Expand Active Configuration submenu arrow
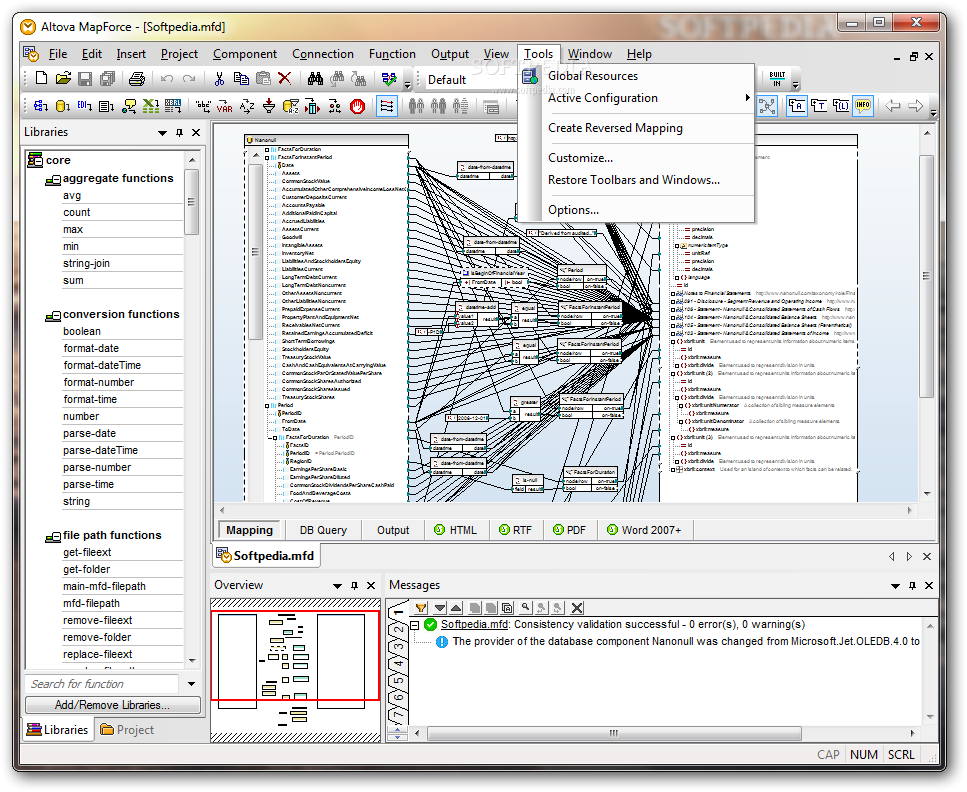Viewport: 967px width, 792px height. click(747, 97)
